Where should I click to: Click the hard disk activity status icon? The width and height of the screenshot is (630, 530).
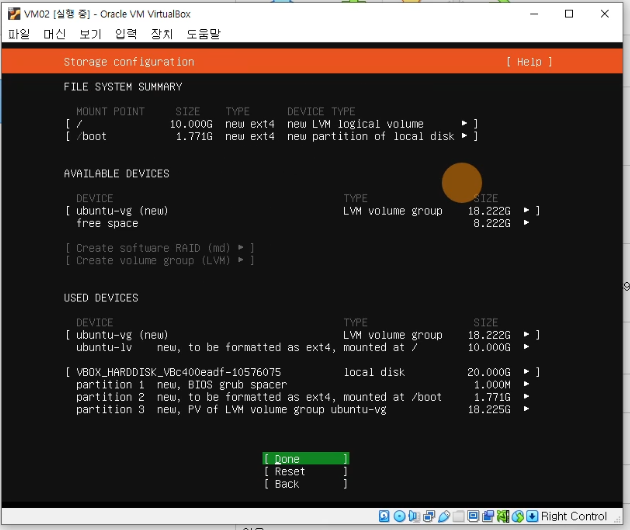(384, 516)
